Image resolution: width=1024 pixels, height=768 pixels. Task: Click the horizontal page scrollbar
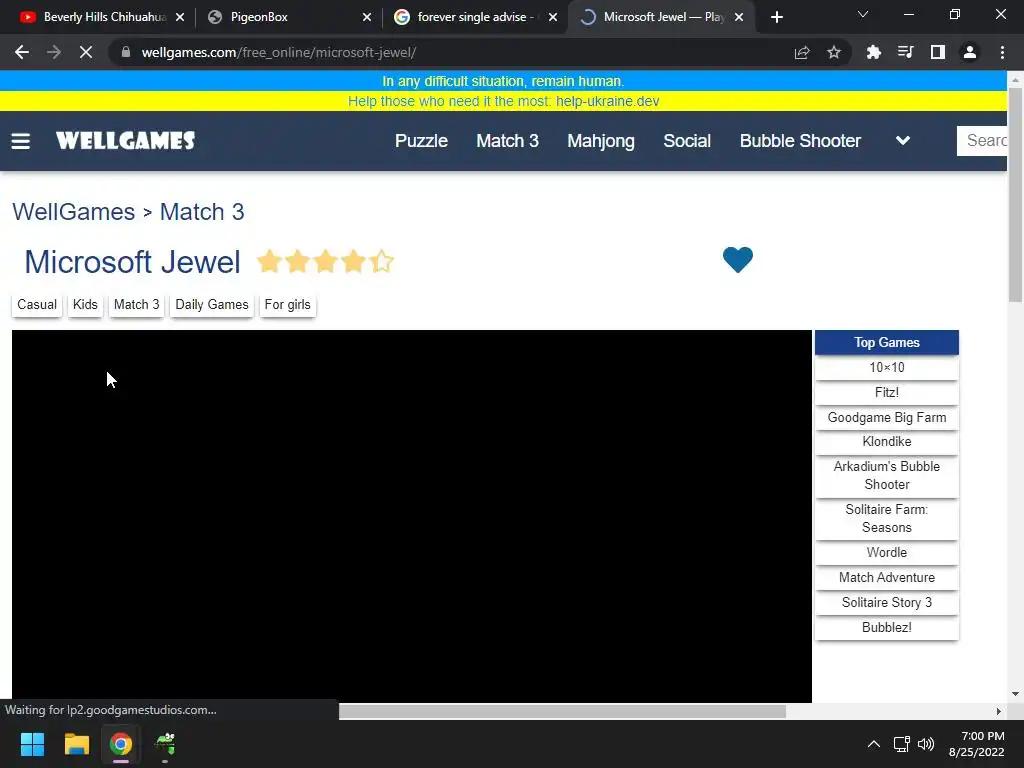(562, 711)
